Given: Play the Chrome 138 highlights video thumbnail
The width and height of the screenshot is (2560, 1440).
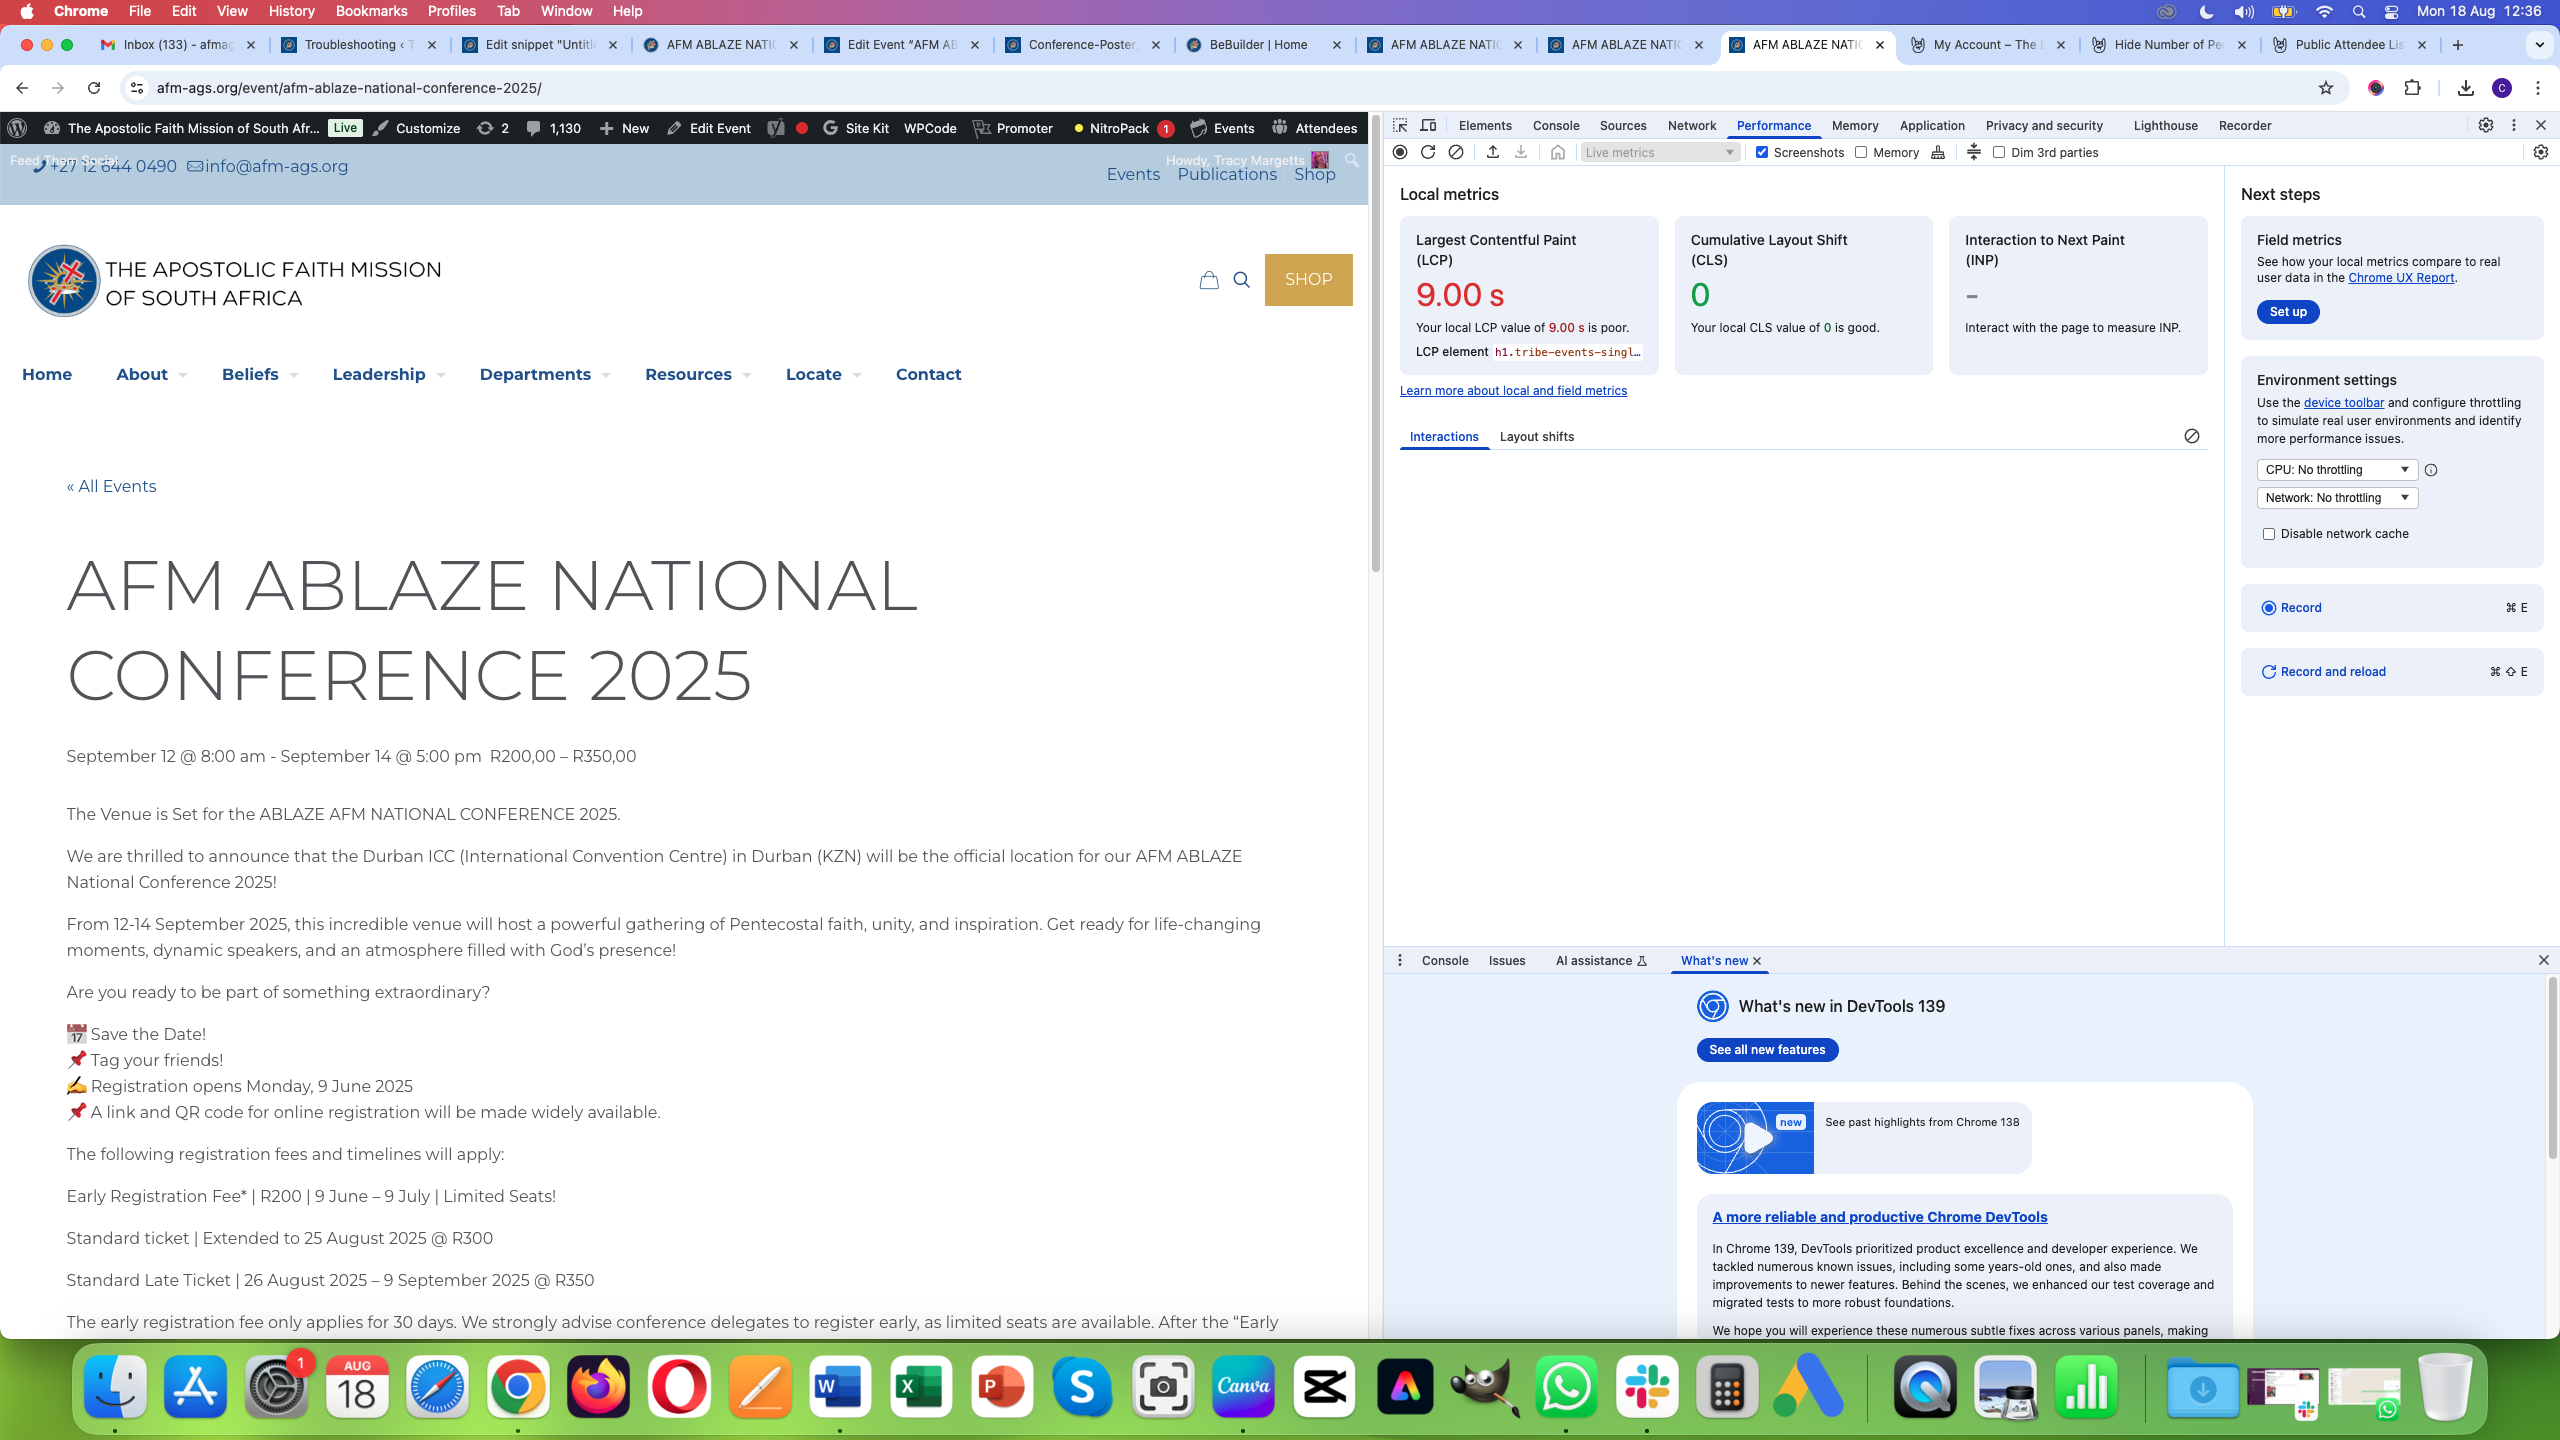Looking at the screenshot, I should coord(1755,1137).
